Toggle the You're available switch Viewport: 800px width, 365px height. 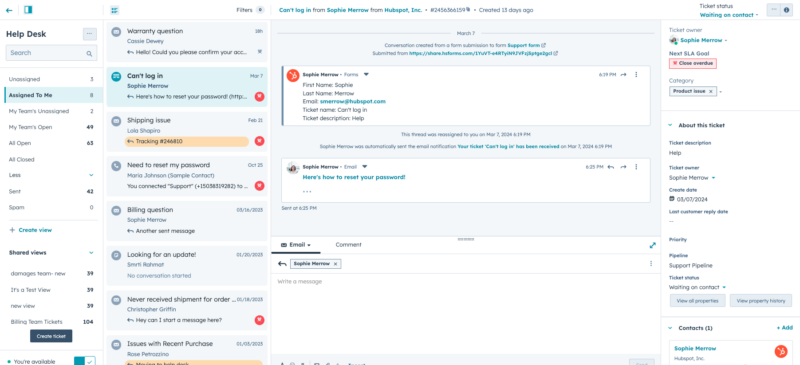[85, 361]
